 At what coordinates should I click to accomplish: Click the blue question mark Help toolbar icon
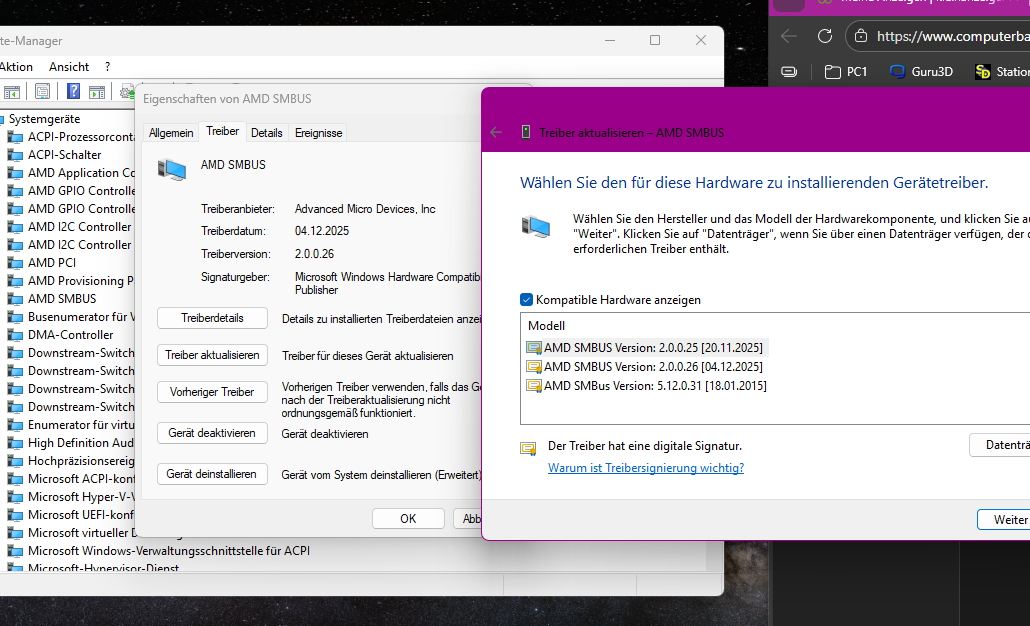[x=74, y=91]
